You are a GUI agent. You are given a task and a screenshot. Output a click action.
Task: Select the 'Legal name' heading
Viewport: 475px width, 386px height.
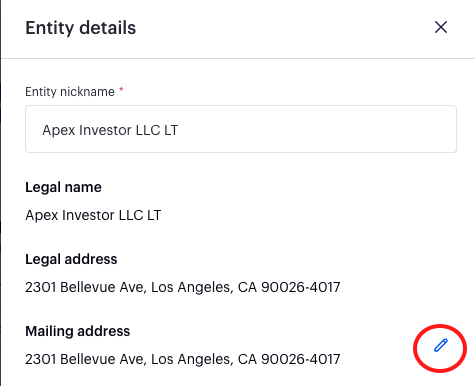pos(63,187)
